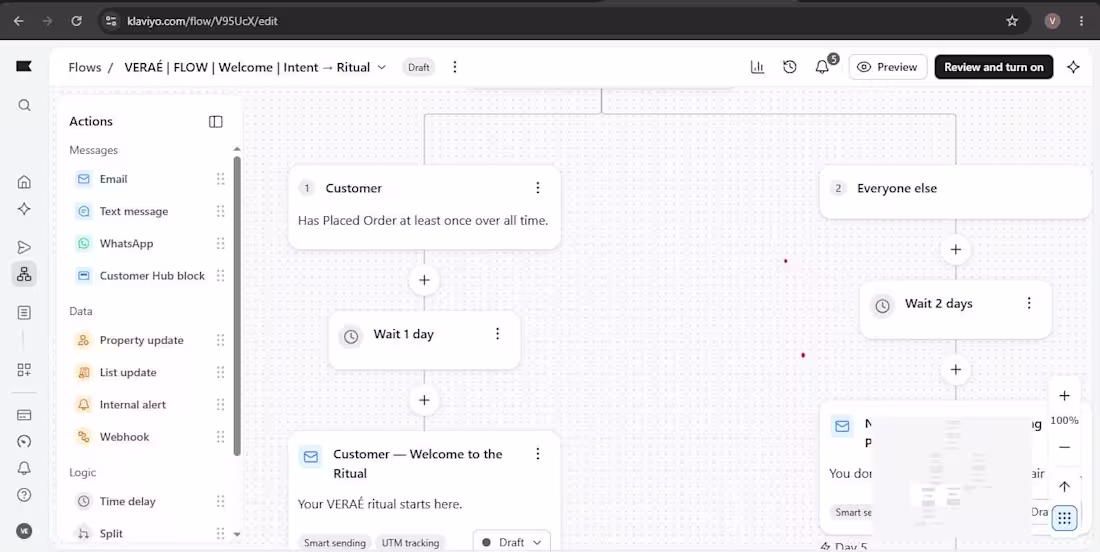1100x552 pixels.
Task: Select the Internal alert action
Action: click(149, 405)
